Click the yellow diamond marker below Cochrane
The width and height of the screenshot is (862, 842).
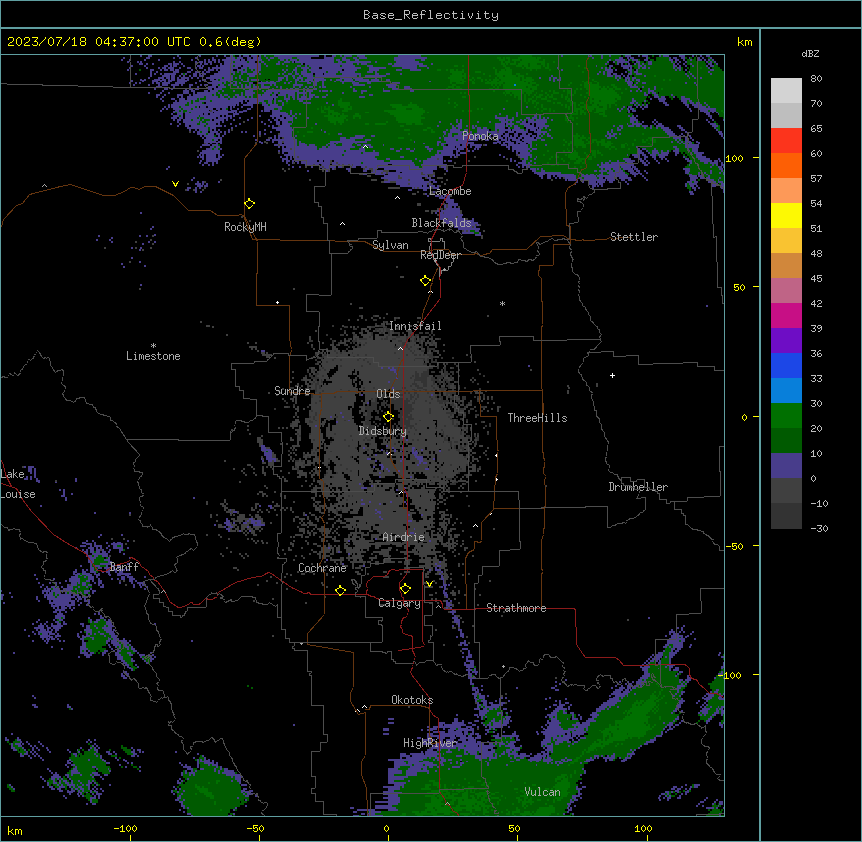pos(341,590)
